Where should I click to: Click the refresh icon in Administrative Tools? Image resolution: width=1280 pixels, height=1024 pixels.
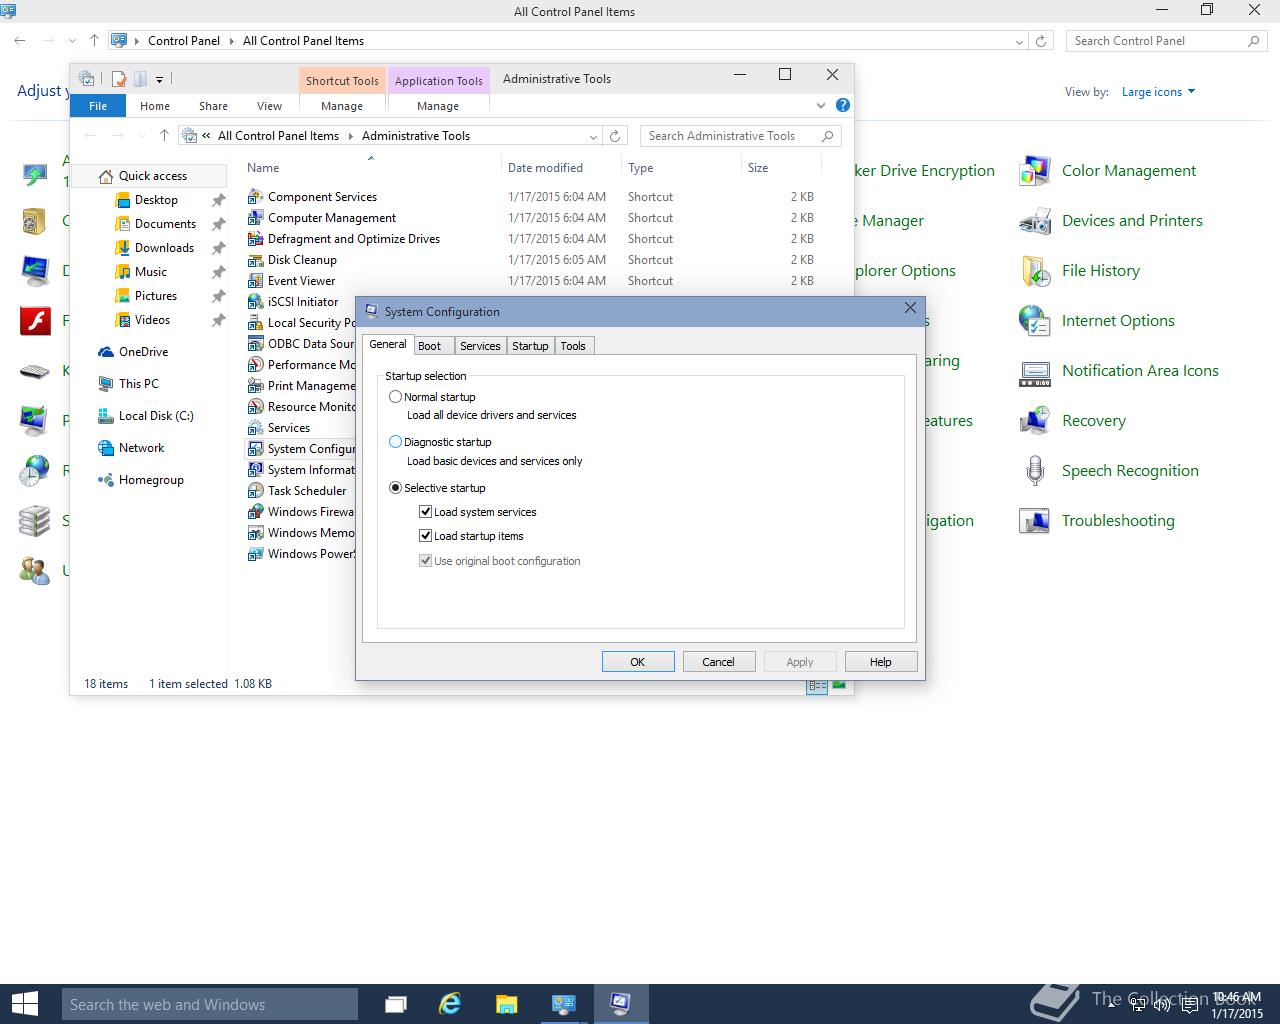pyautogui.click(x=615, y=136)
